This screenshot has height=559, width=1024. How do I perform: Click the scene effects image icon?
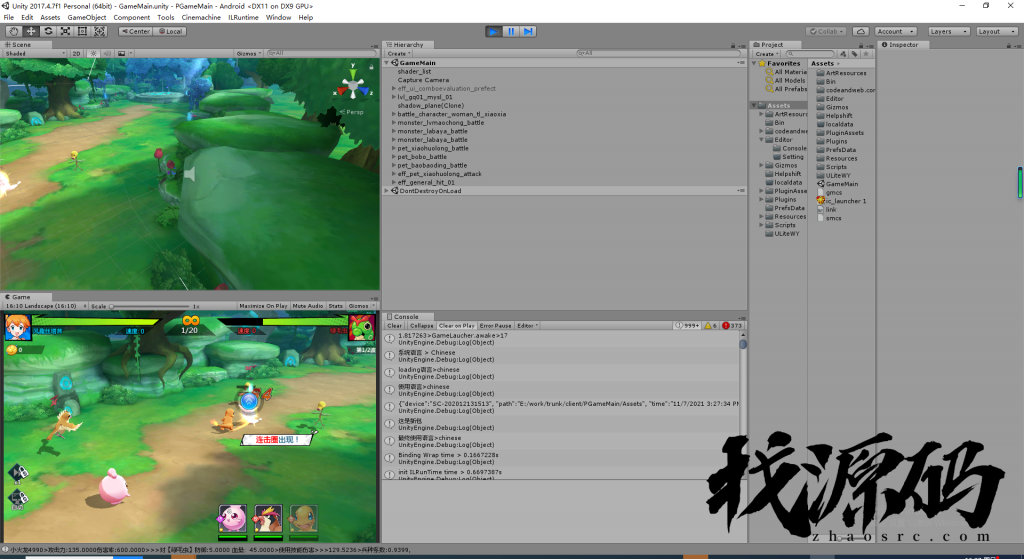122,54
